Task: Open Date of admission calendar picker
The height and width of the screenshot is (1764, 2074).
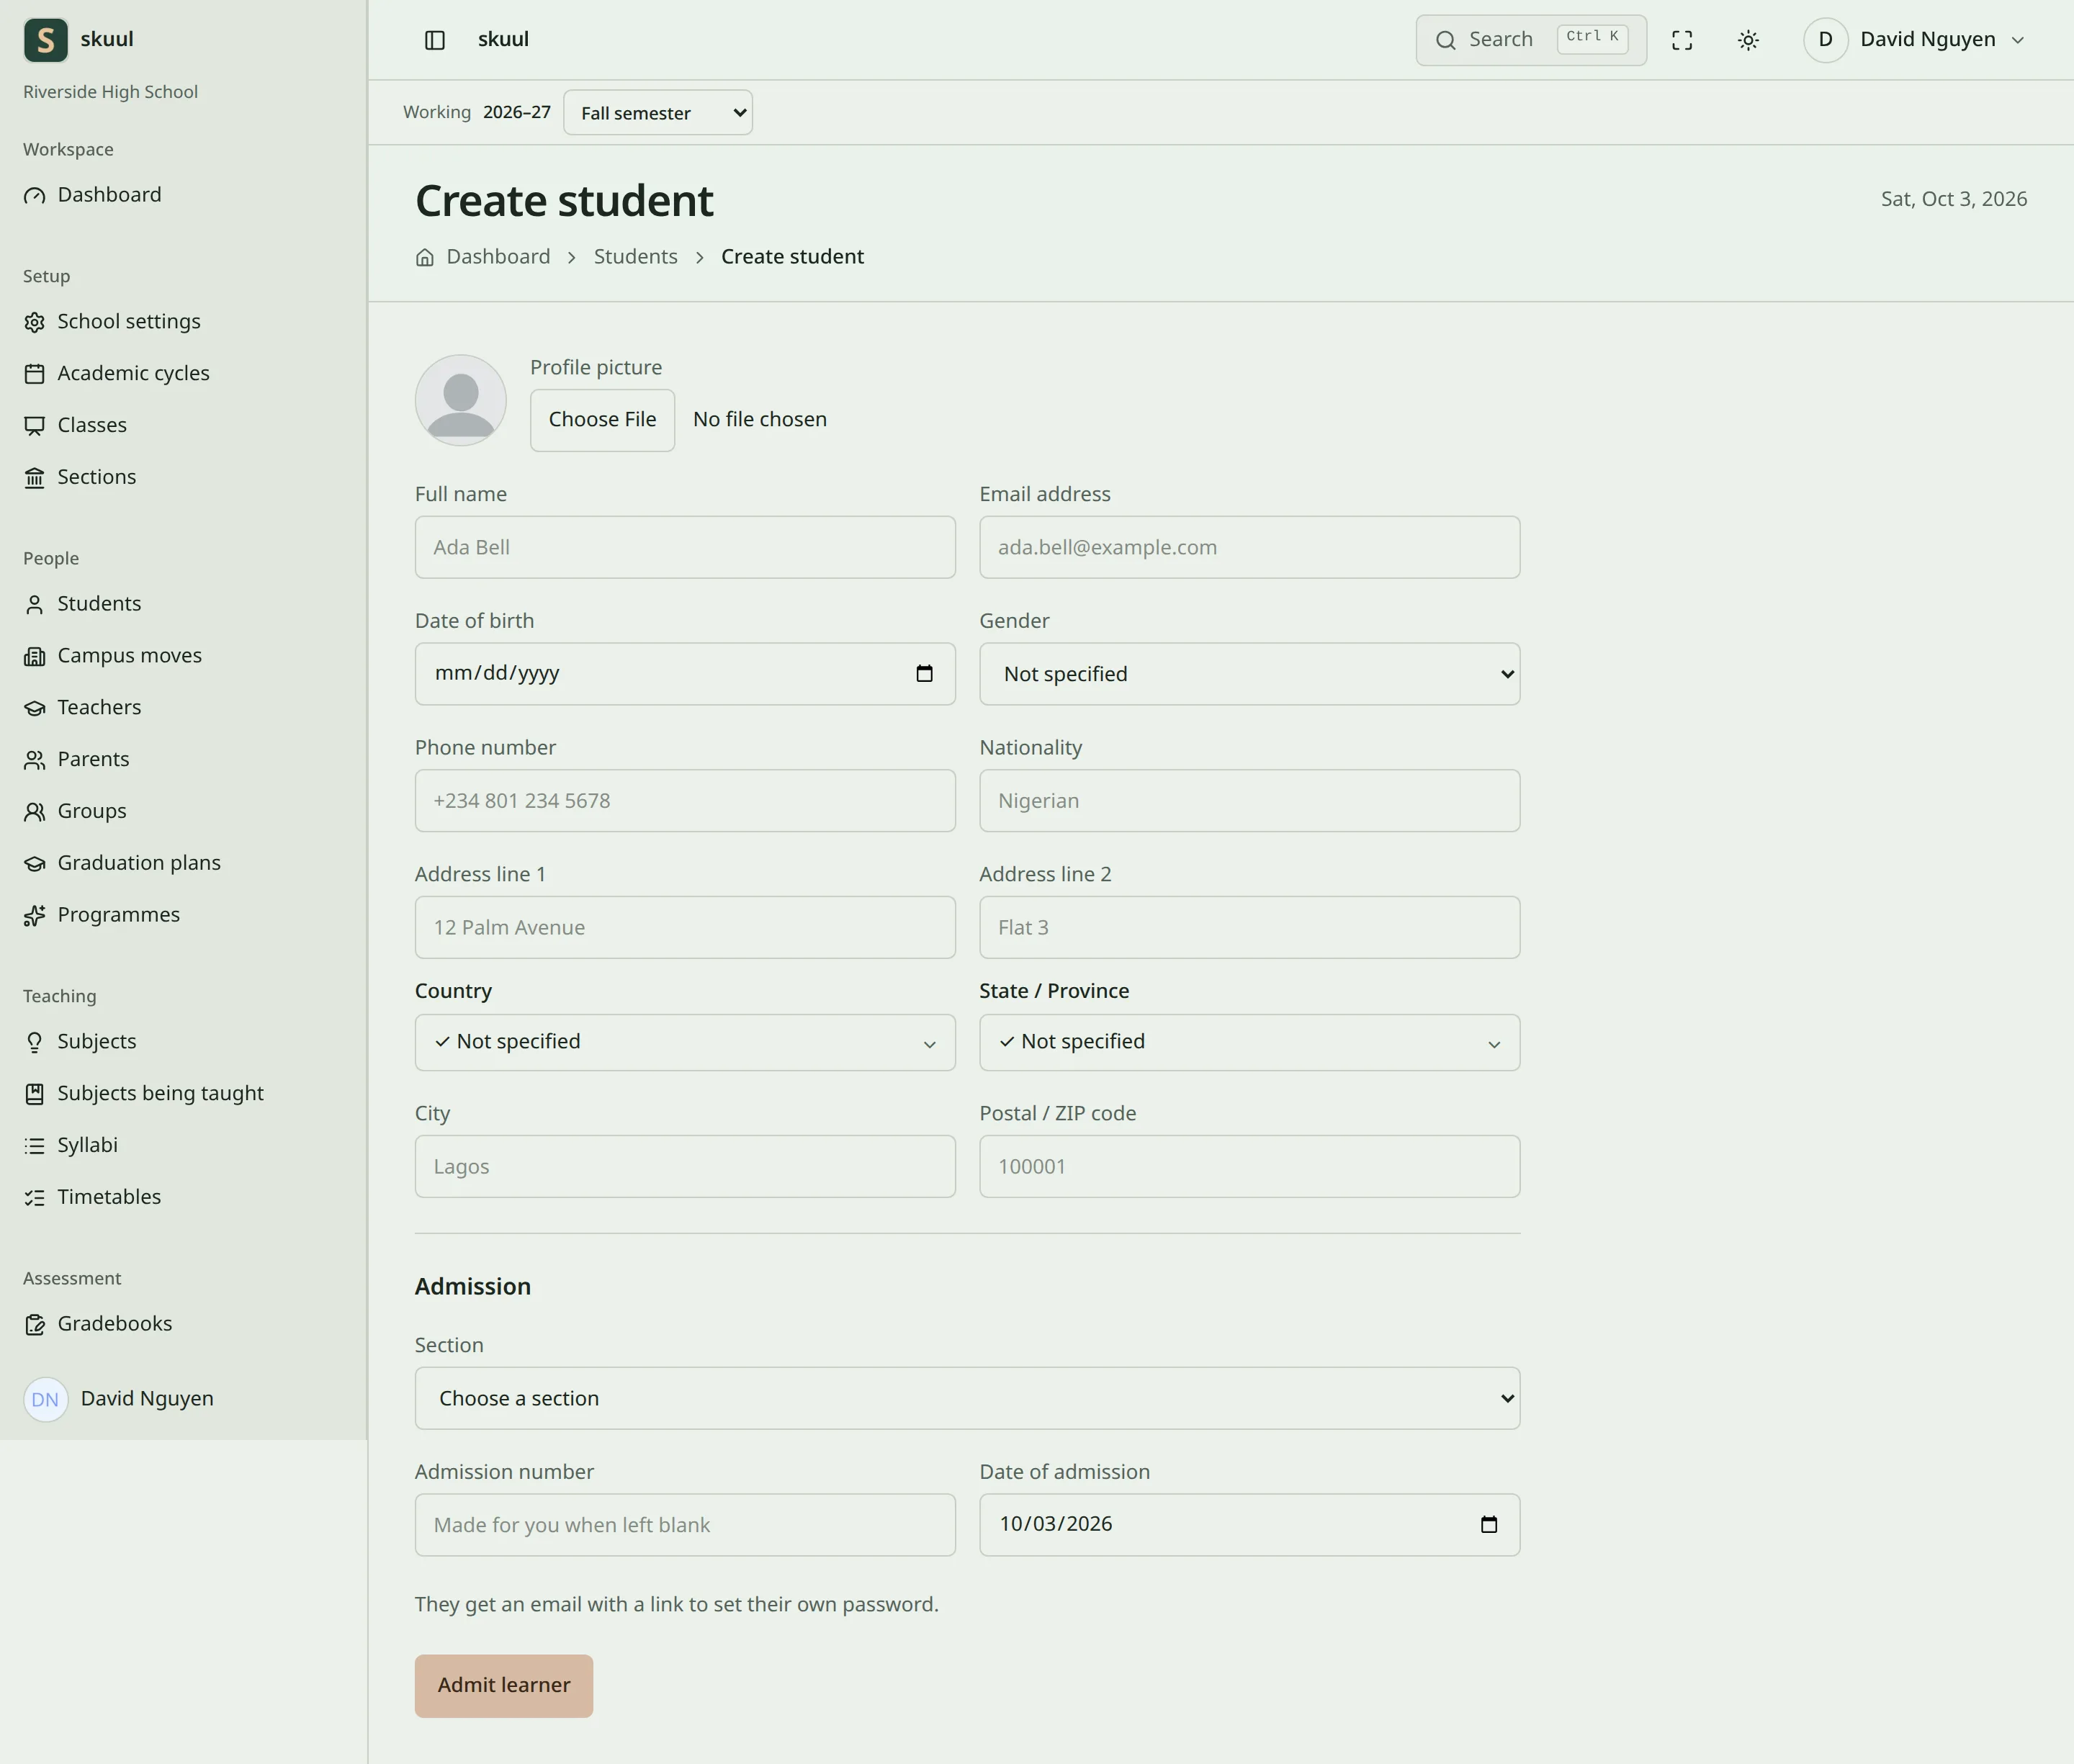Action: tap(1489, 1525)
